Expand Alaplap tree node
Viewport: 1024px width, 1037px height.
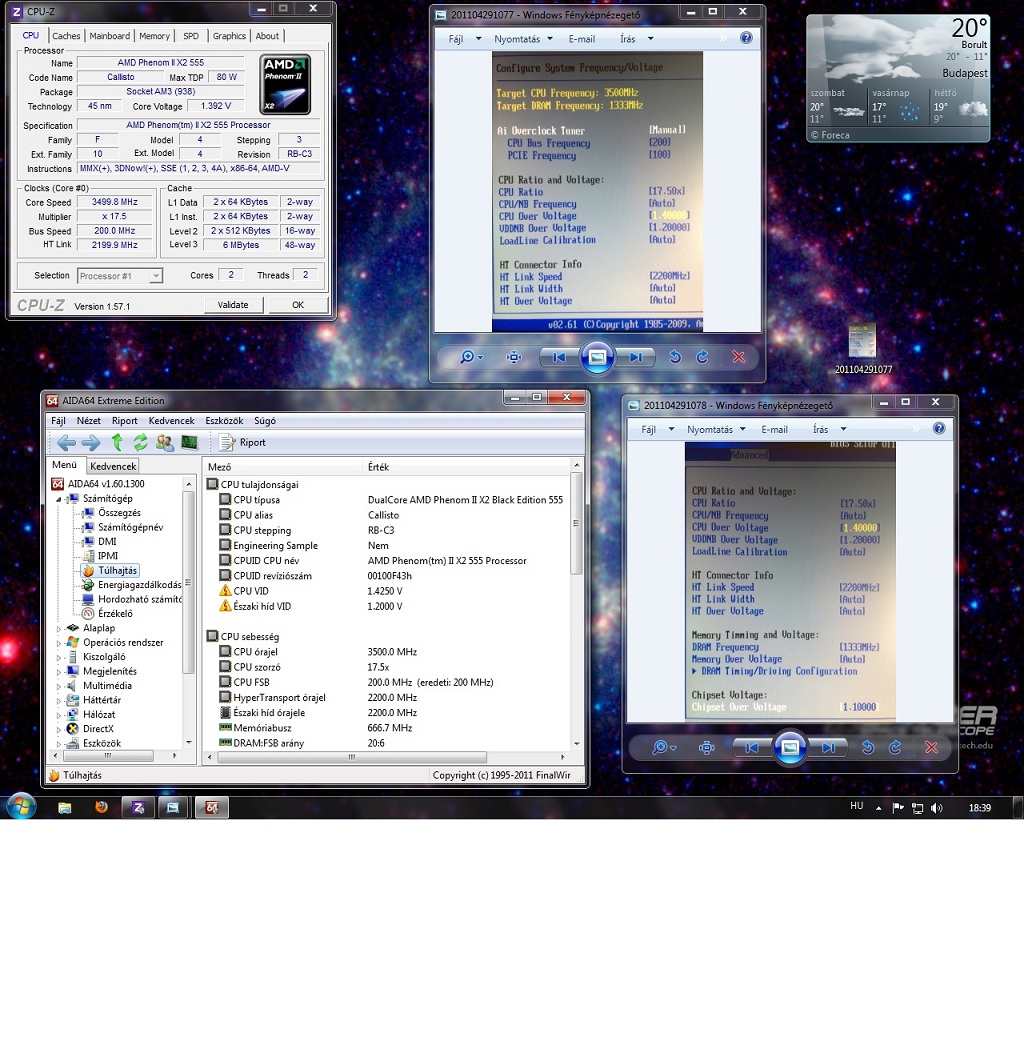click(x=58, y=628)
